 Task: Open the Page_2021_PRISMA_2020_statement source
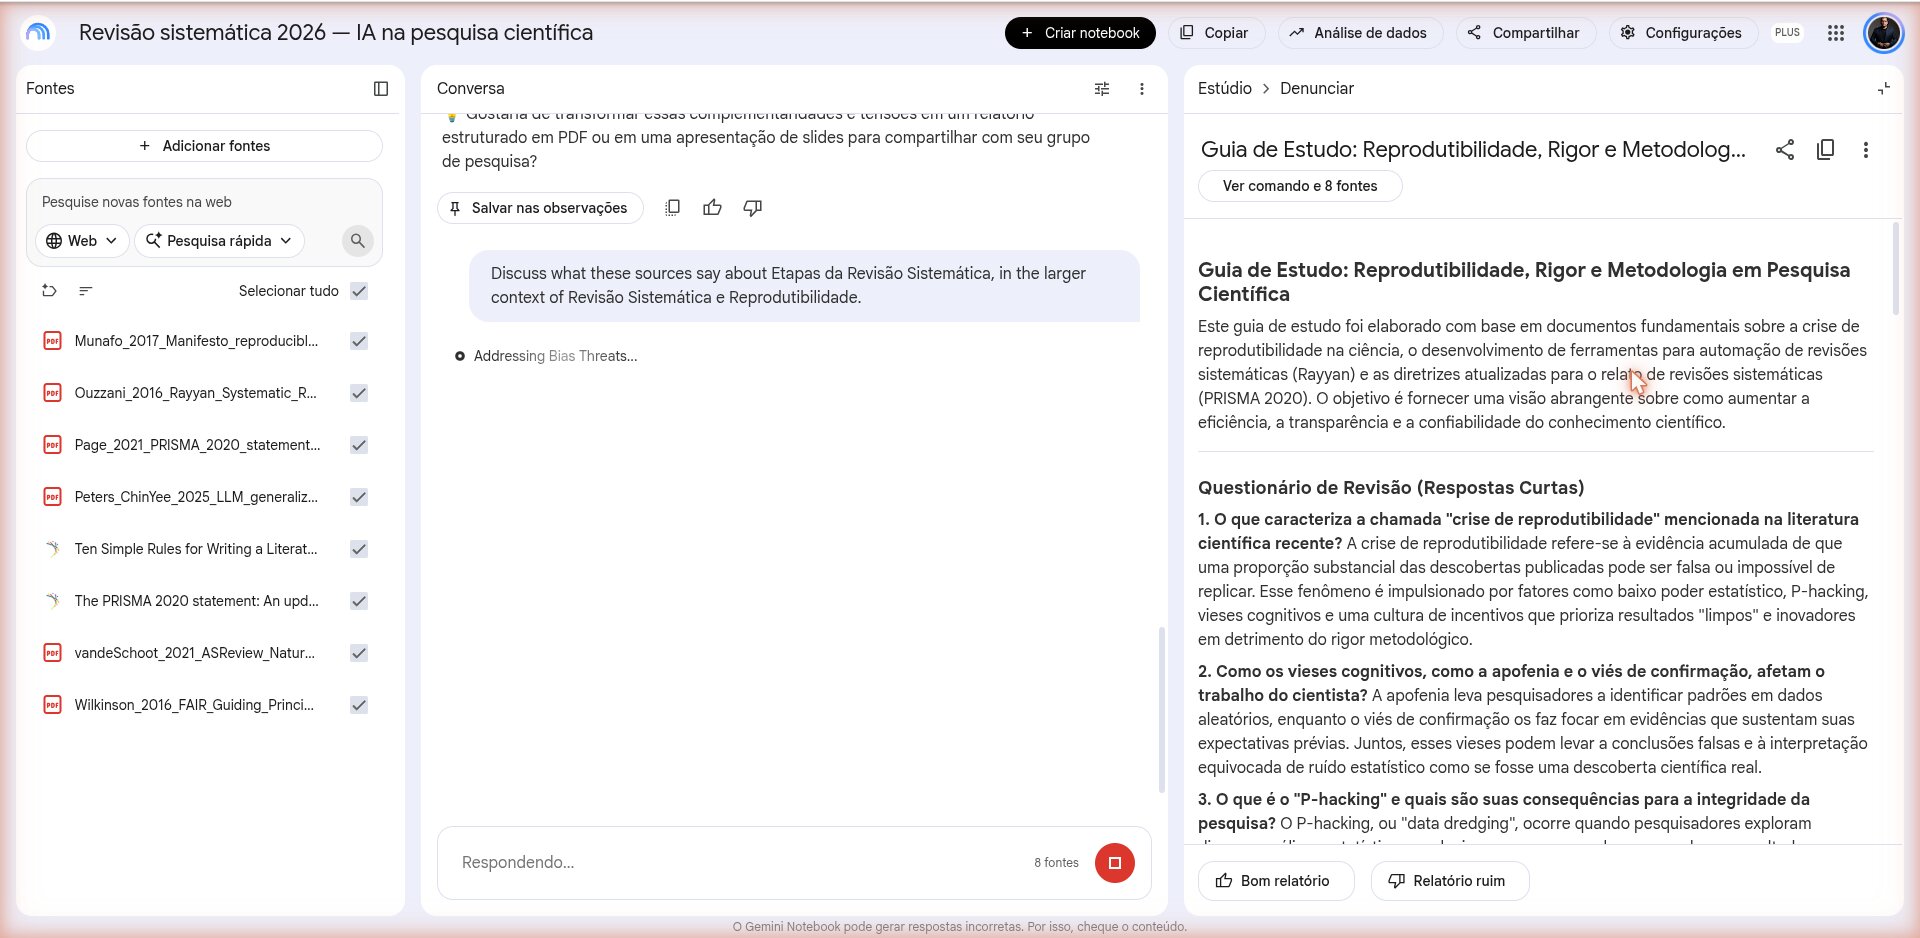pos(197,445)
